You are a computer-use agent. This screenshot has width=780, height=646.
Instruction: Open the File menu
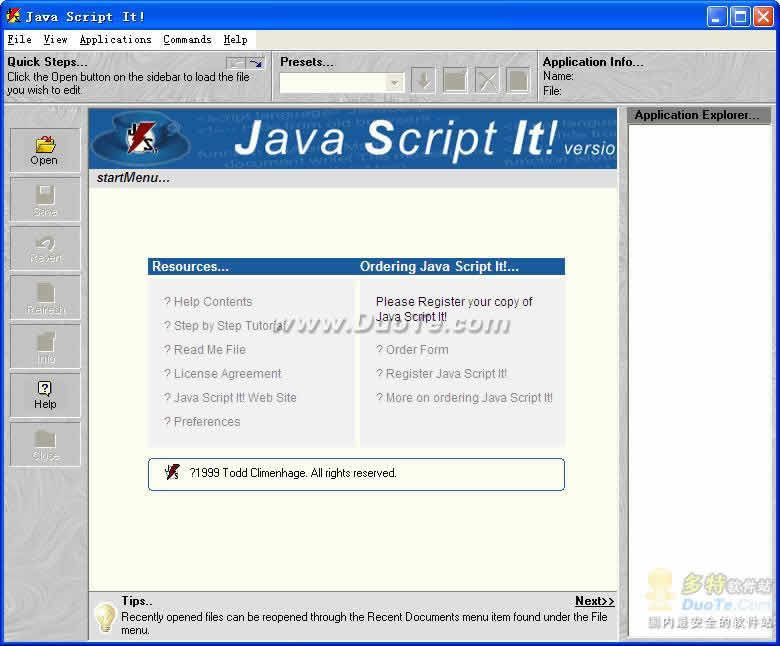[19, 39]
